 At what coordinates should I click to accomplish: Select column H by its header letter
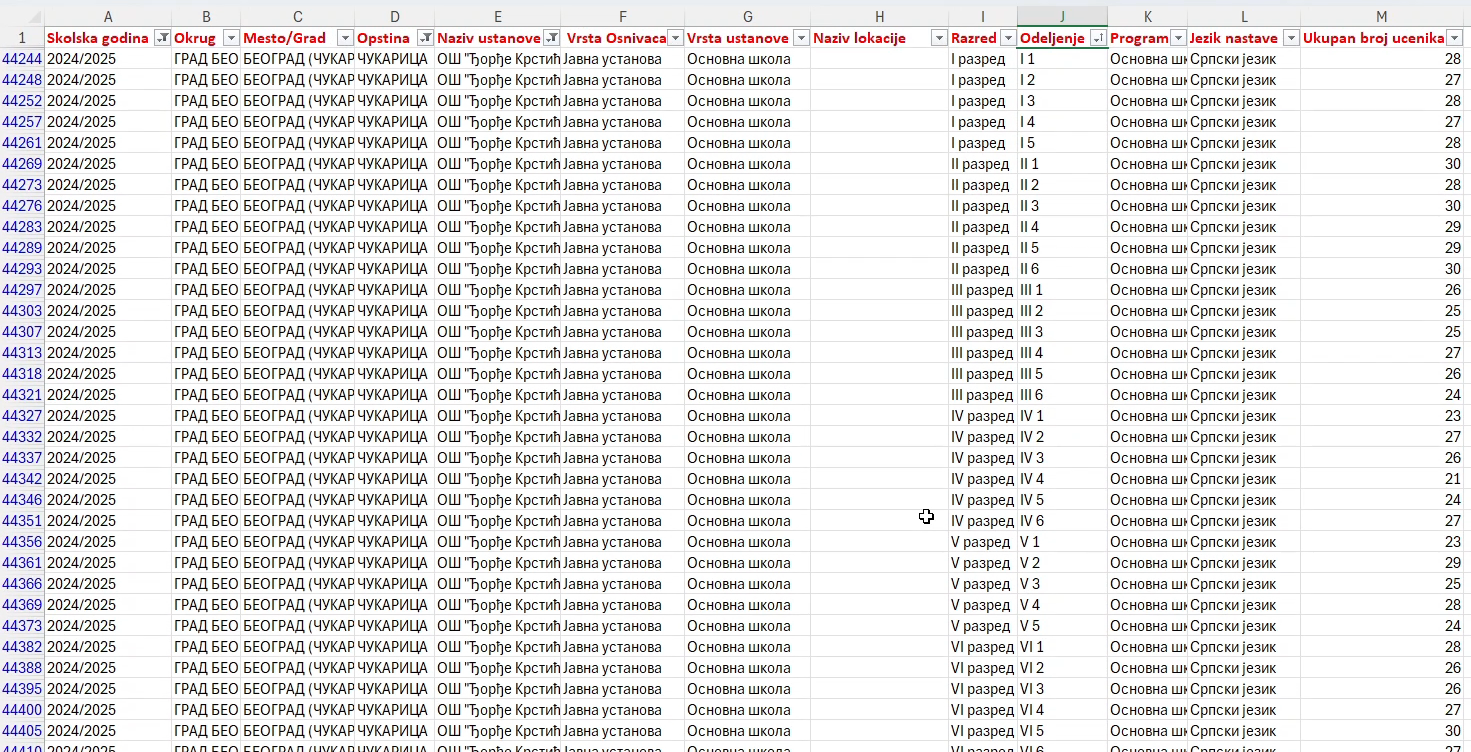tap(879, 17)
